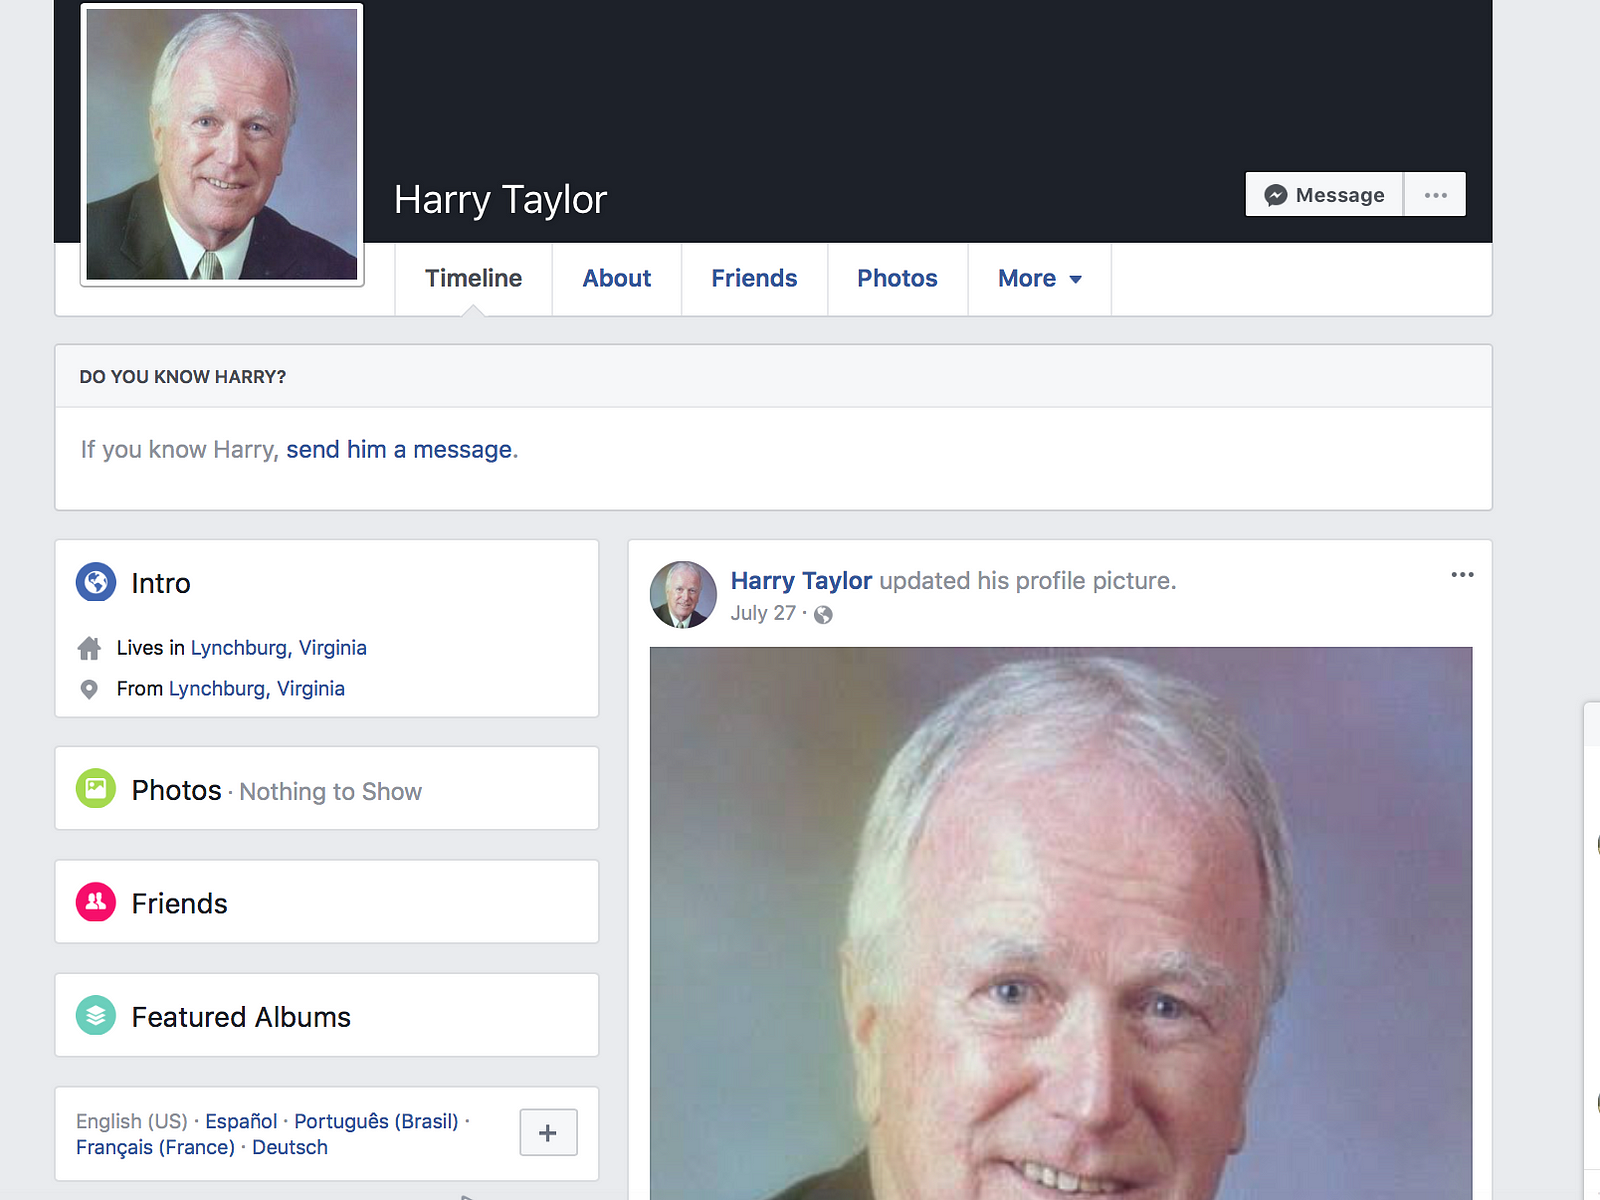Image resolution: width=1600 pixels, height=1200 pixels.
Task: Switch language to Español
Action: coord(241,1121)
